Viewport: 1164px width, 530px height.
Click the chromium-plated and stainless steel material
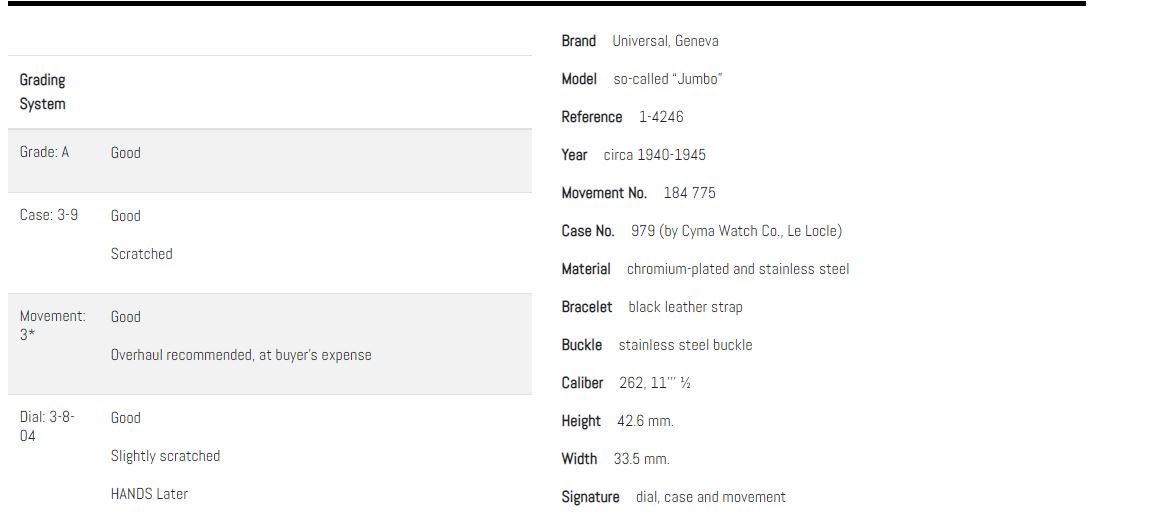pos(737,269)
